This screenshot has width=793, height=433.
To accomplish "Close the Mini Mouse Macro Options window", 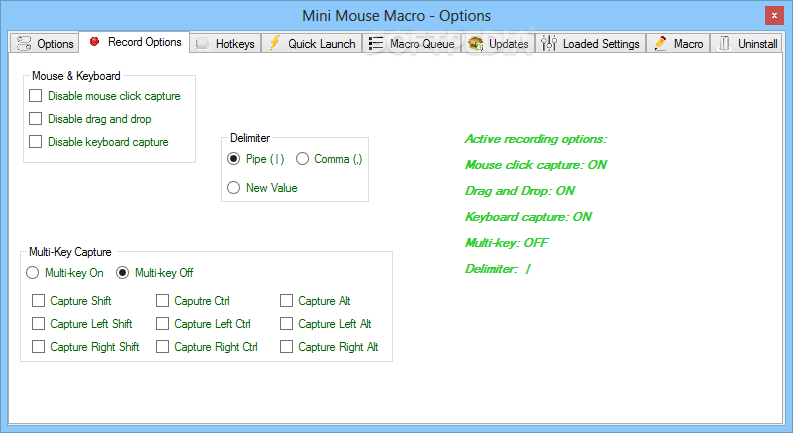I will click(x=774, y=16).
